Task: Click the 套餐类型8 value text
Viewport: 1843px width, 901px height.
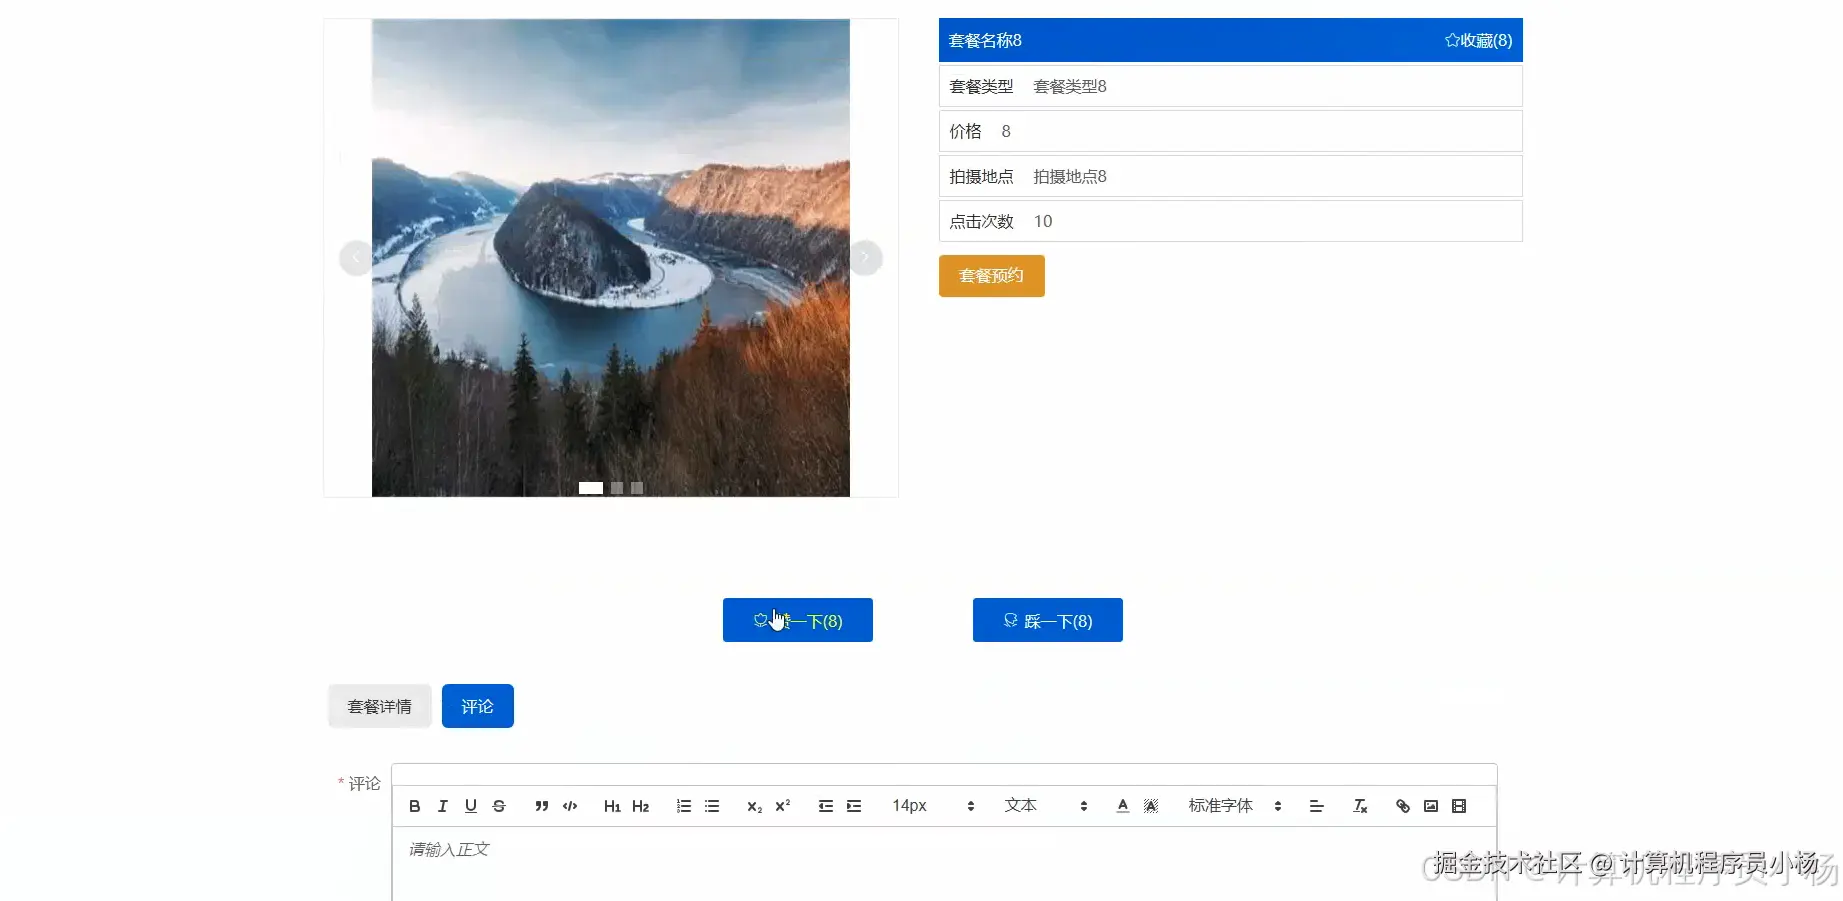Action: tap(1070, 87)
